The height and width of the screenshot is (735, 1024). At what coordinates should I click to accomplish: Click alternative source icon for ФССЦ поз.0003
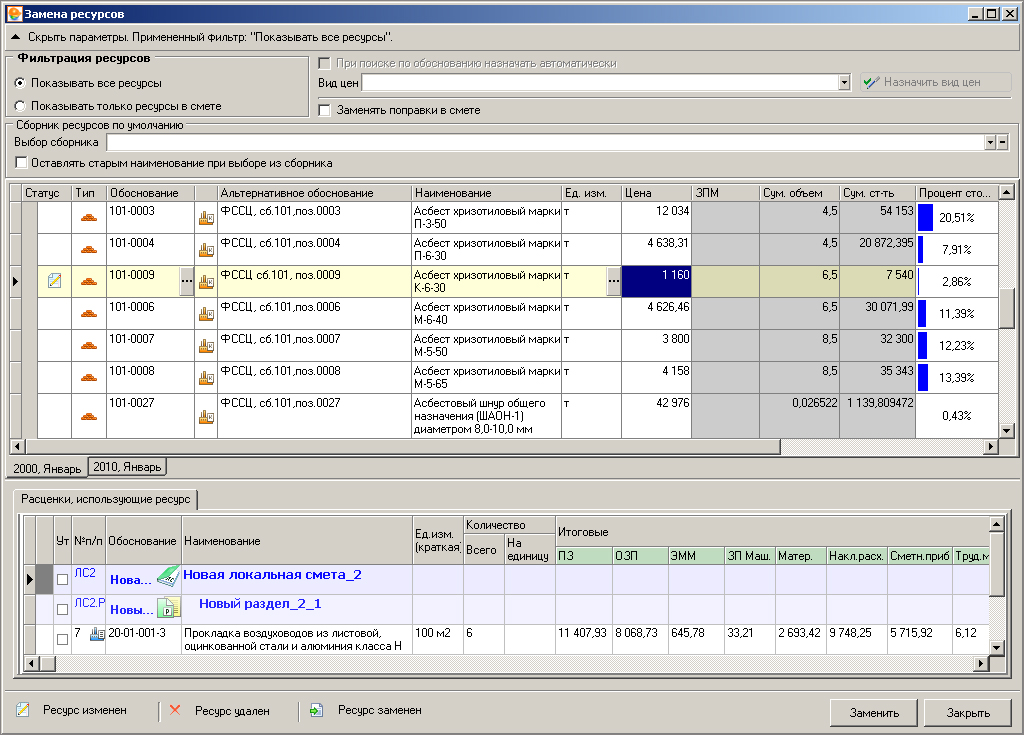206,218
